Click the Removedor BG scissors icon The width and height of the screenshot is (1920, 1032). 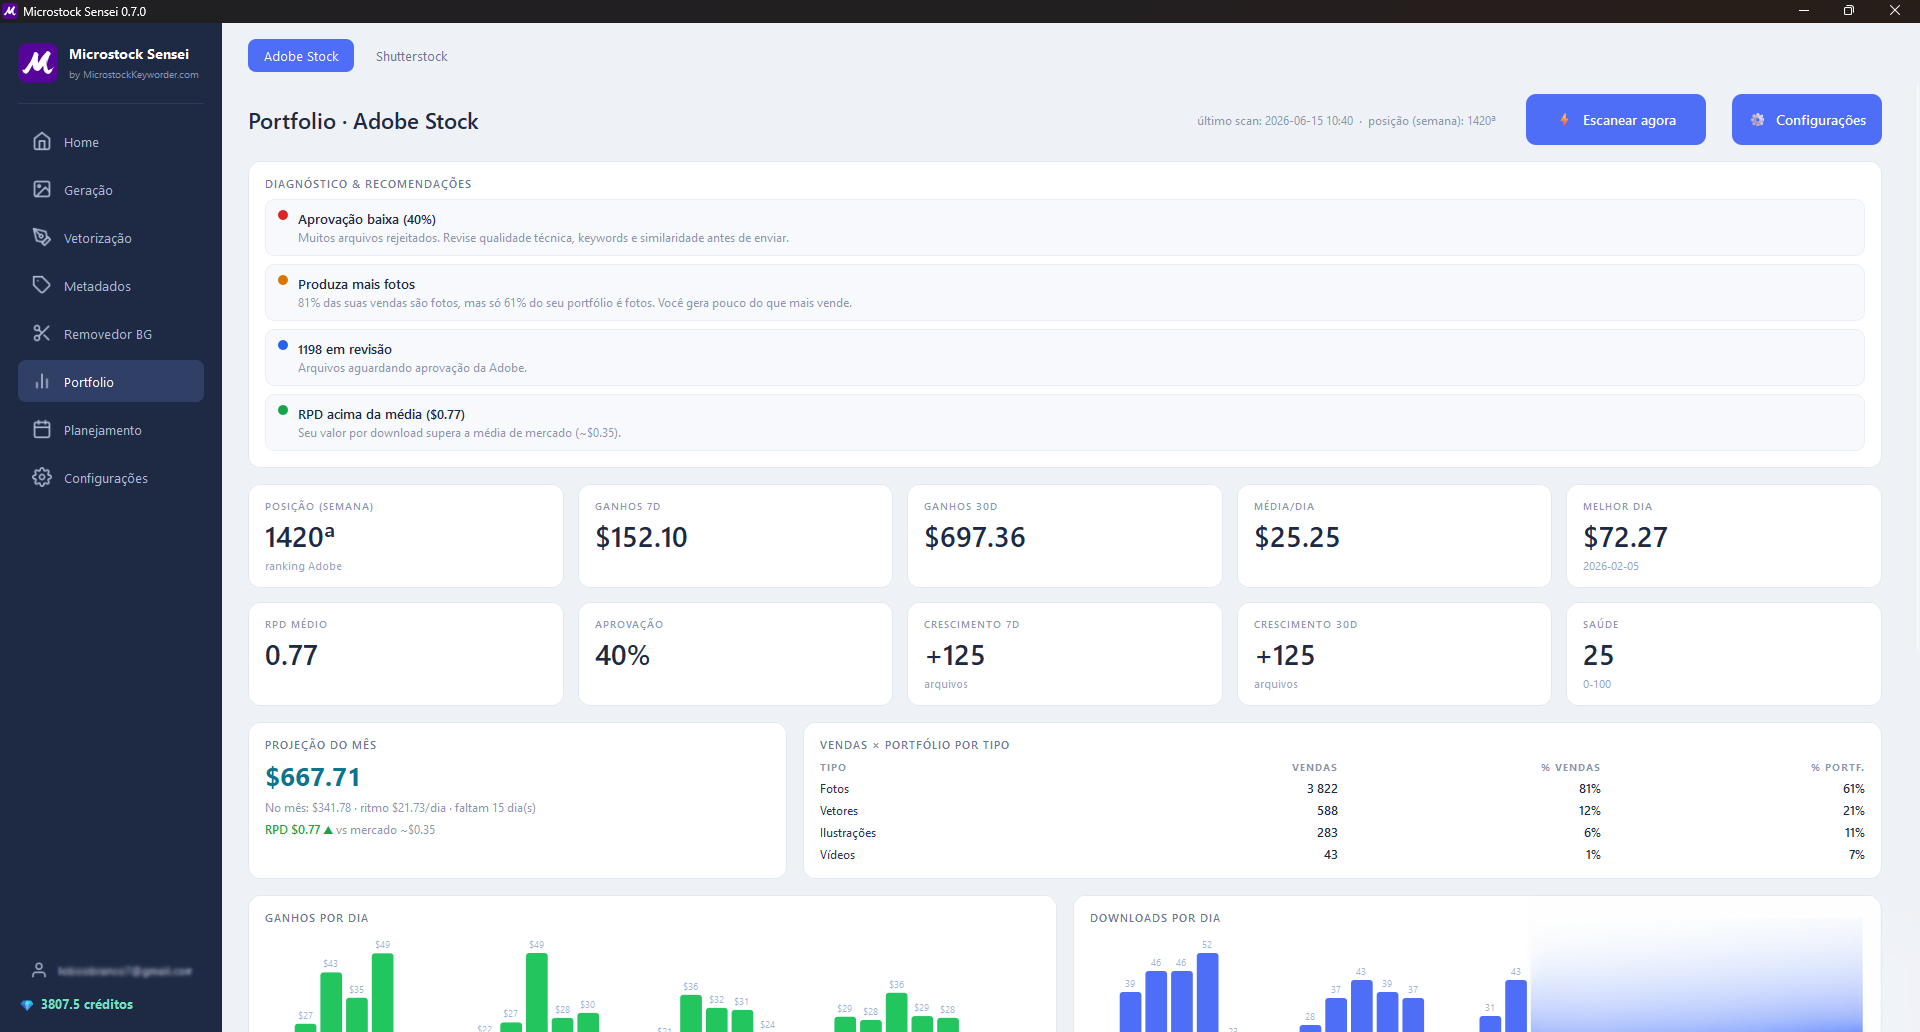42,333
